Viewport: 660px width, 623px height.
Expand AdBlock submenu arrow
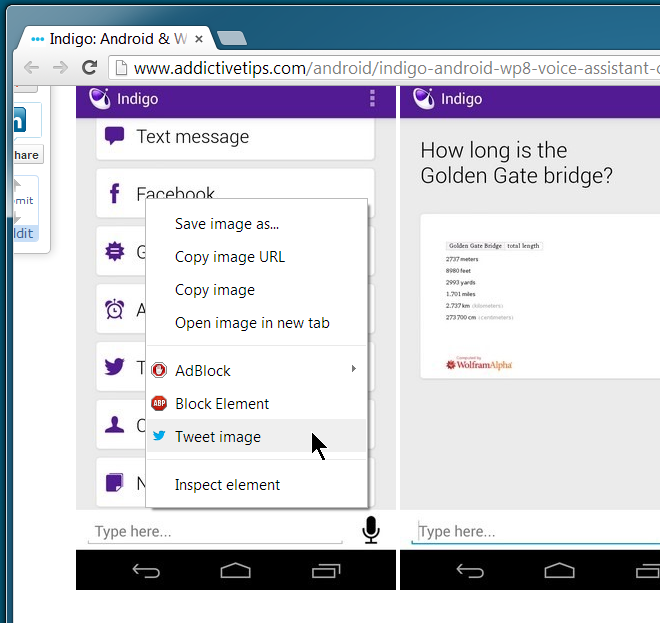(354, 369)
